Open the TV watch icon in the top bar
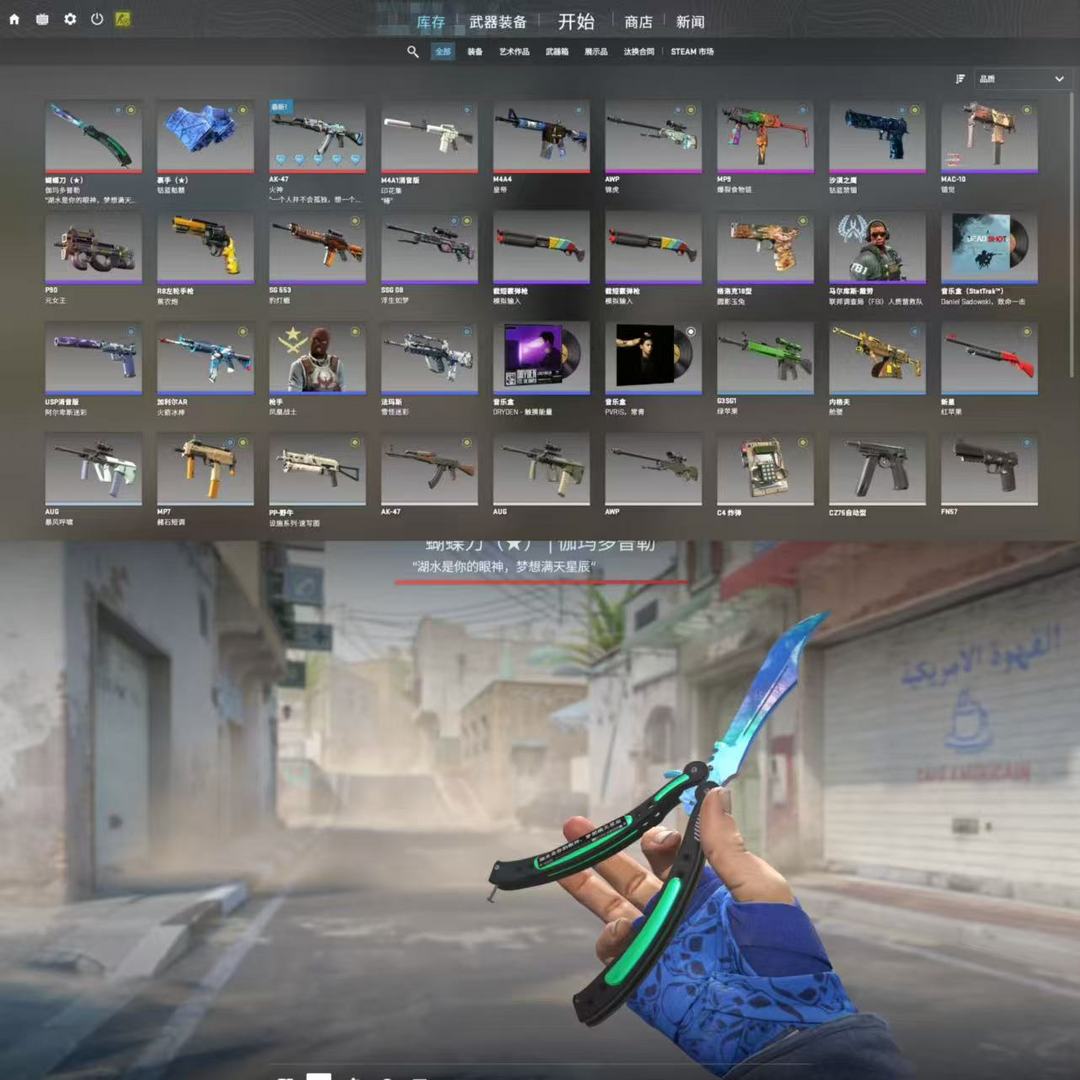Image resolution: width=1080 pixels, height=1080 pixels. [x=42, y=19]
